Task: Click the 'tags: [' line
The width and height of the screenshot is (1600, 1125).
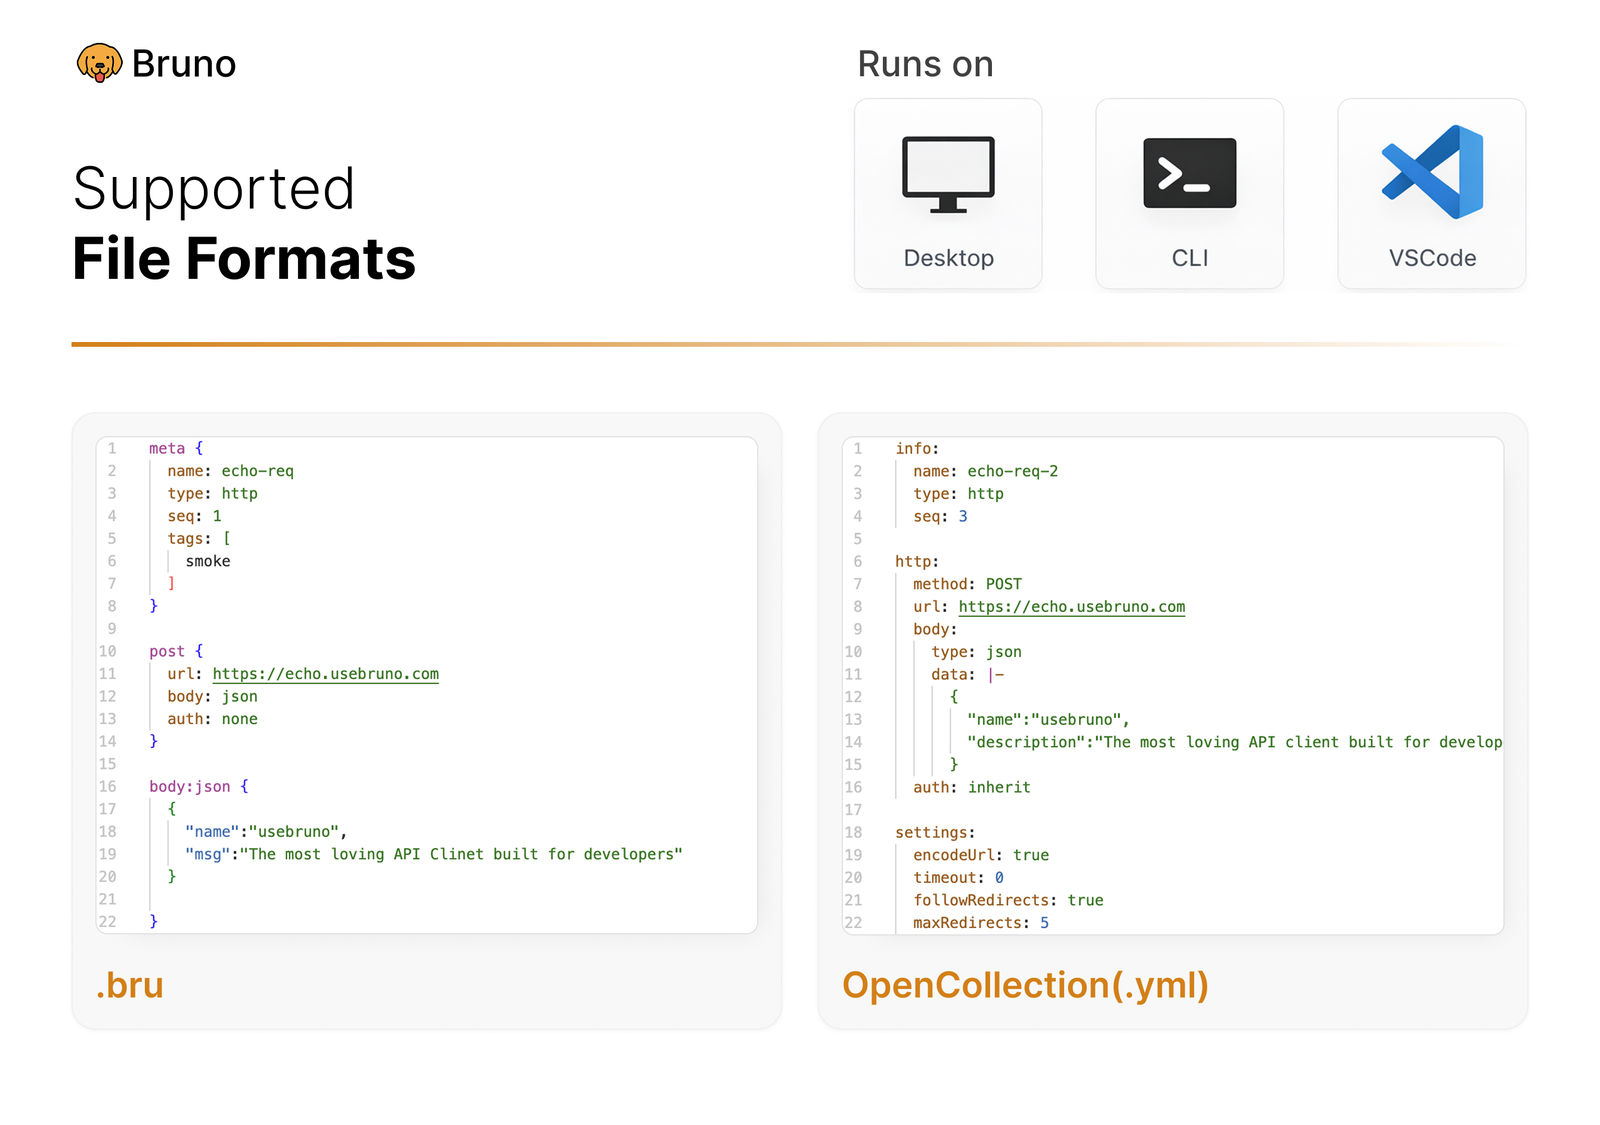Action: 199,539
